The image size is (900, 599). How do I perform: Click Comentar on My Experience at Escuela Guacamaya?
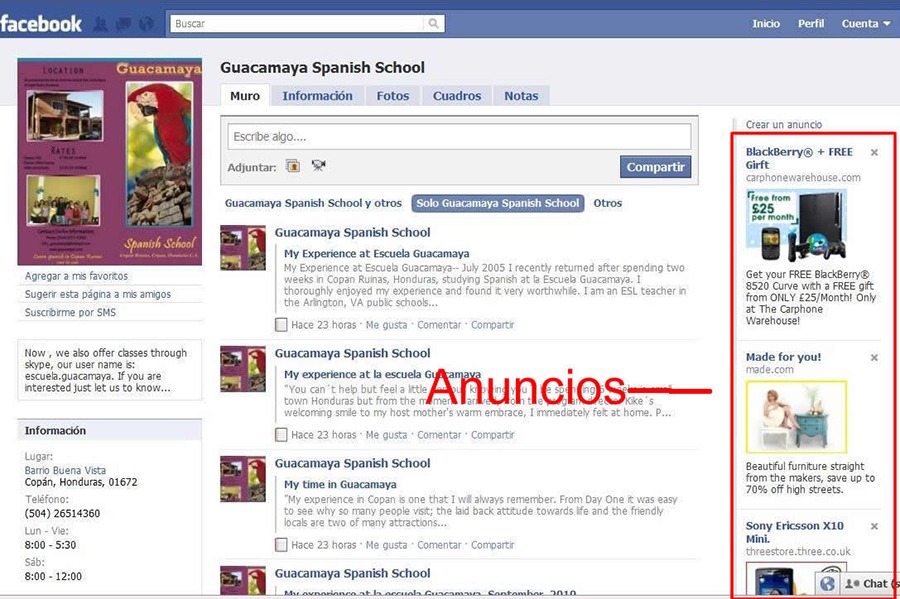tap(439, 325)
